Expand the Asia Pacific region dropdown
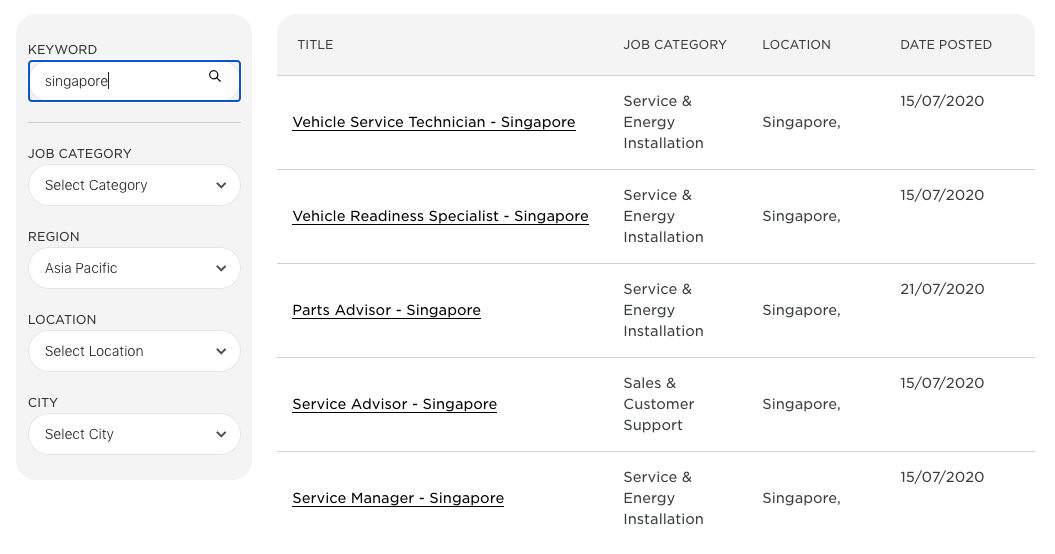The height and width of the screenshot is (554, 1055). click(134, 268)
